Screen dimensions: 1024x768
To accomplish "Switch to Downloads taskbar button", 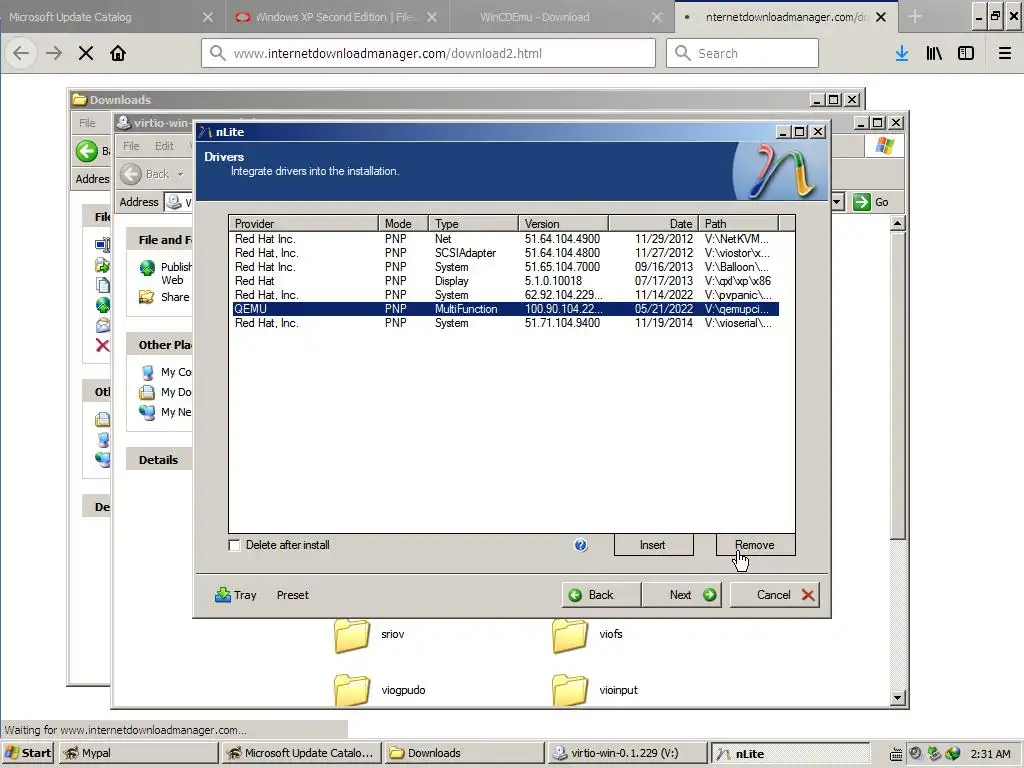I will [x=464, y=753].
